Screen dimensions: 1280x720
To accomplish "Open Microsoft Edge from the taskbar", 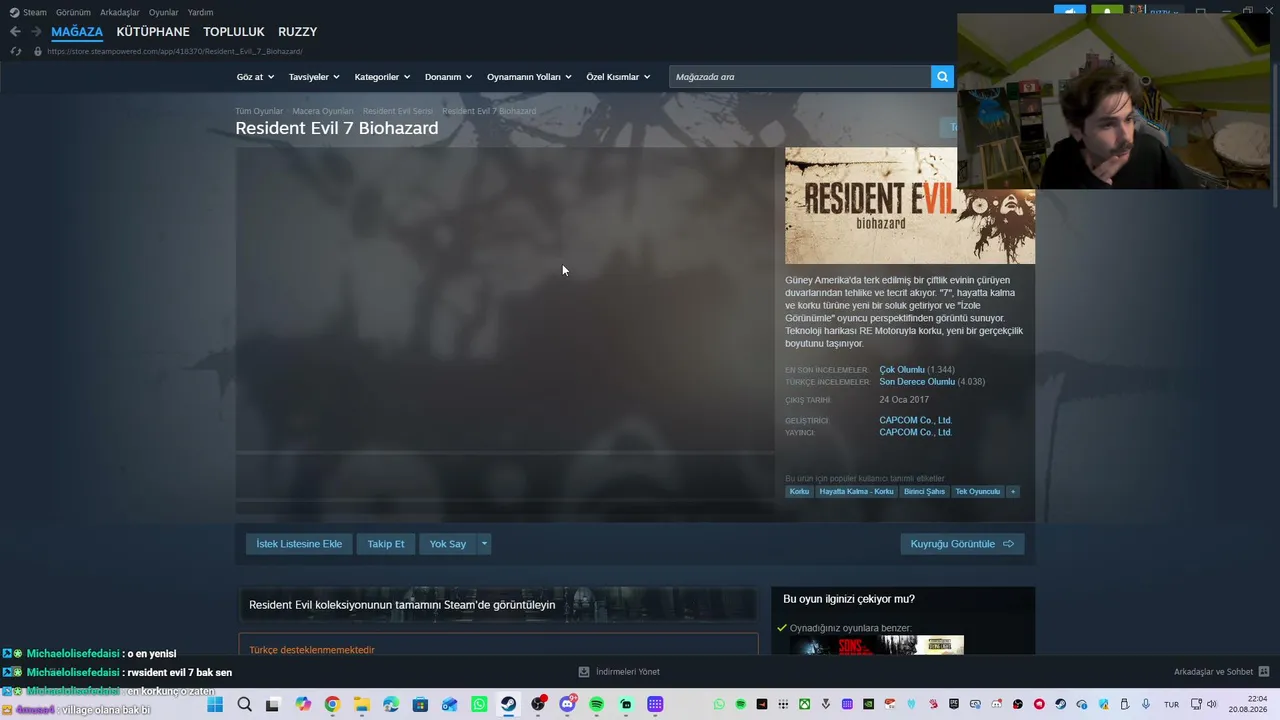I will click(x=391, y=705).
